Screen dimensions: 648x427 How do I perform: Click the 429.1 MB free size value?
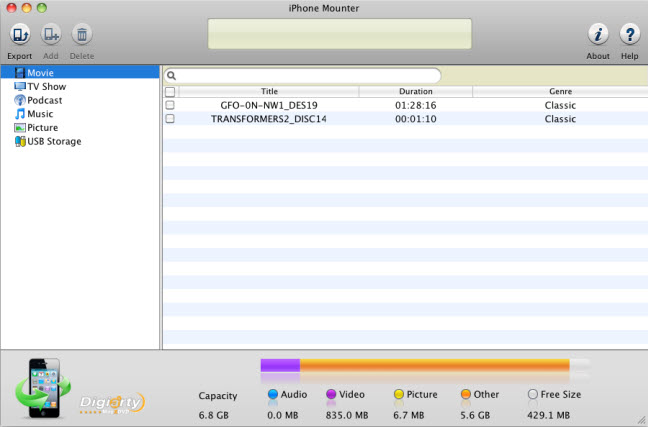tap(549, 415)
